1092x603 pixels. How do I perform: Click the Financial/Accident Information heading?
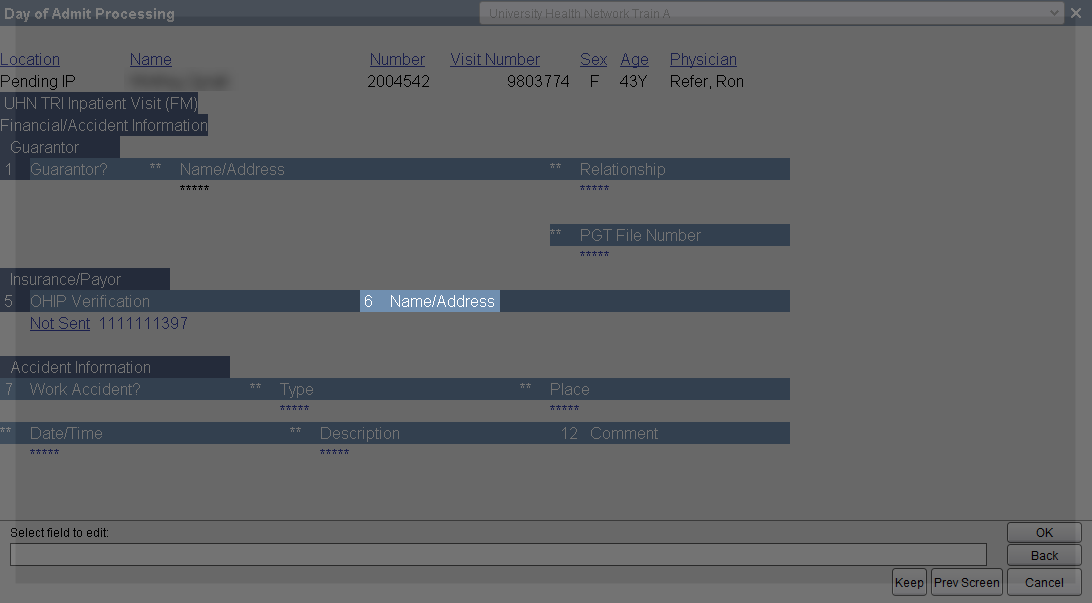(x=104, y=125)
